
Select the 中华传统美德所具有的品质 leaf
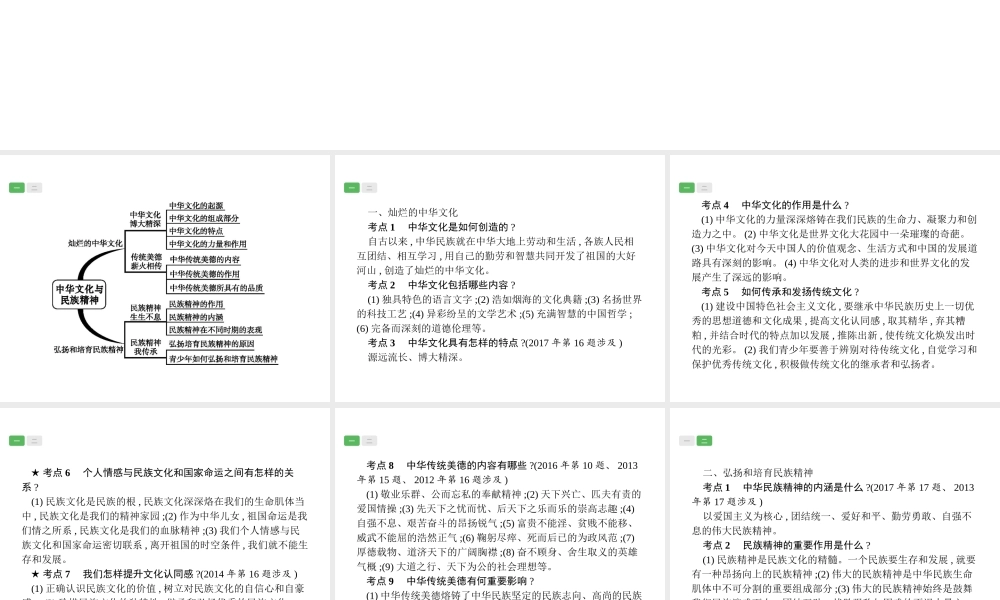pyautogui.click(x=216, y=288)
